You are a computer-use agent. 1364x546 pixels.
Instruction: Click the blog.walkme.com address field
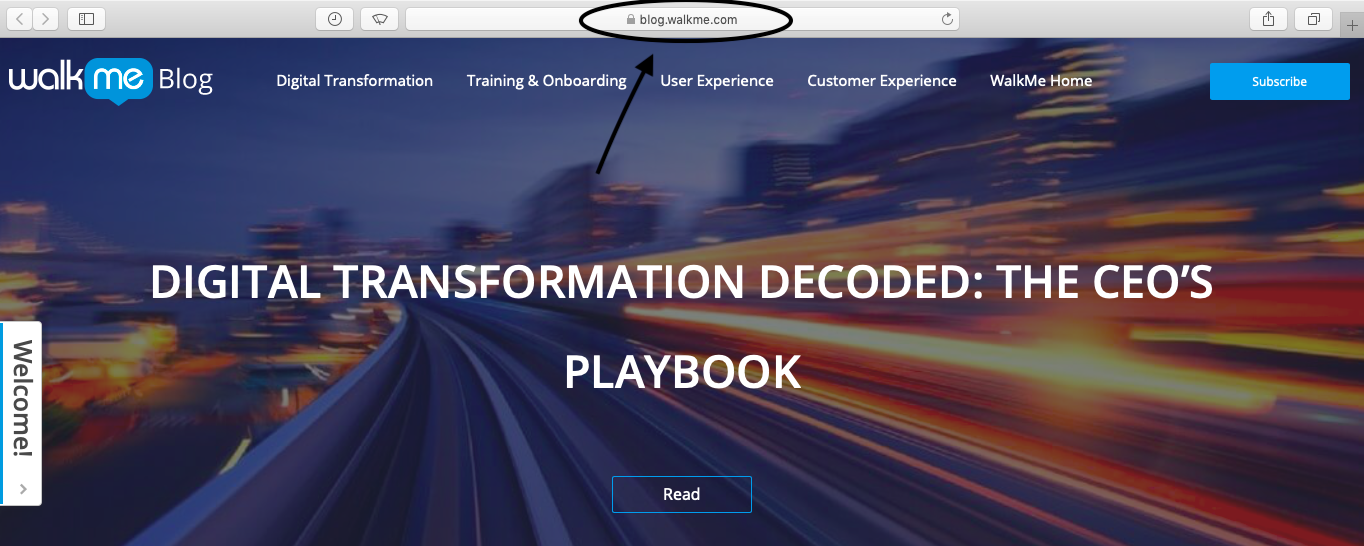click(682, 19)
